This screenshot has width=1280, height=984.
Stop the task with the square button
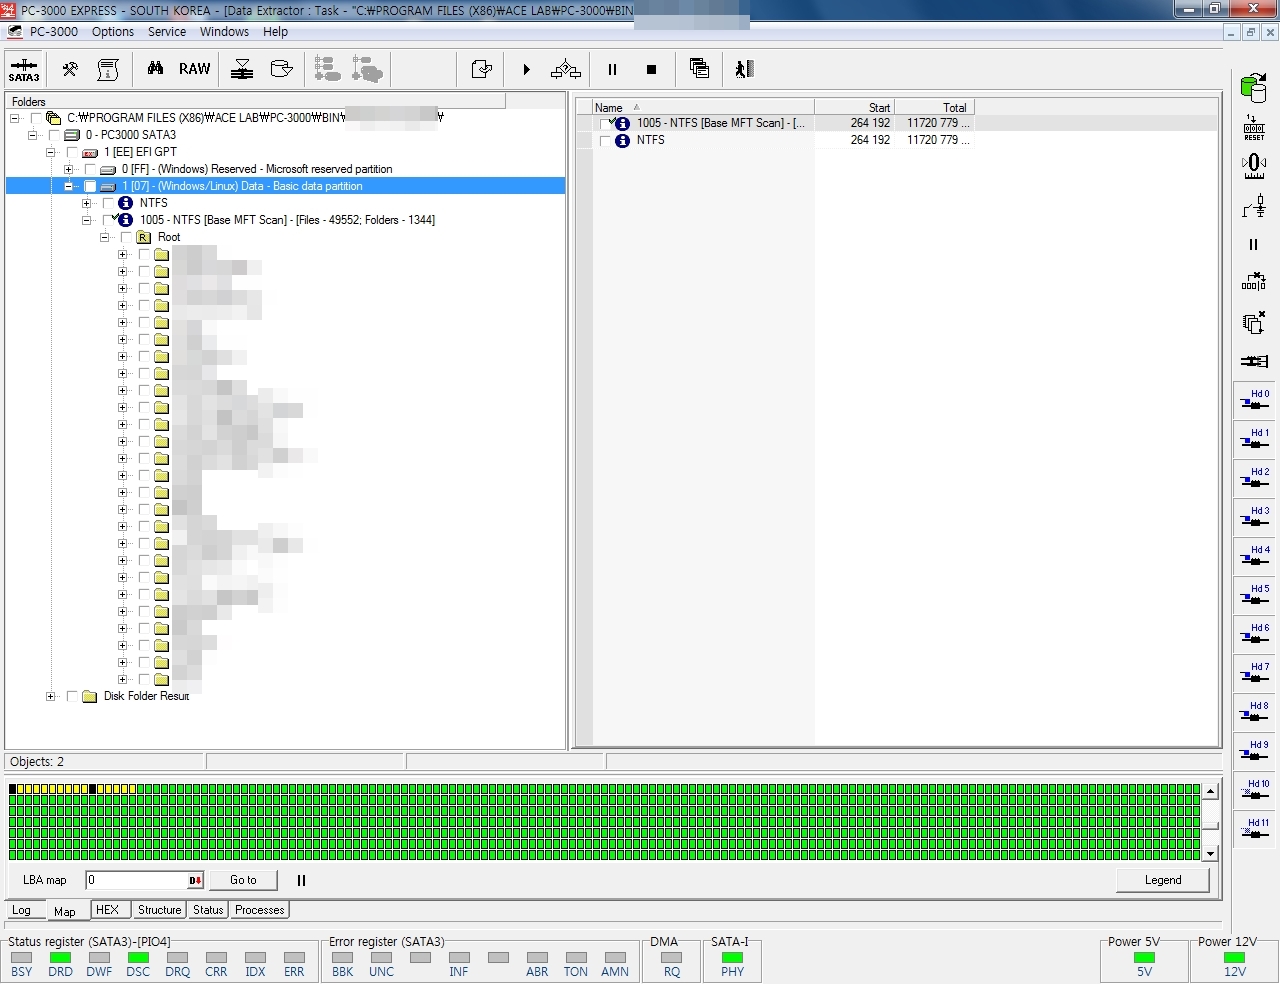coord(651,69)
